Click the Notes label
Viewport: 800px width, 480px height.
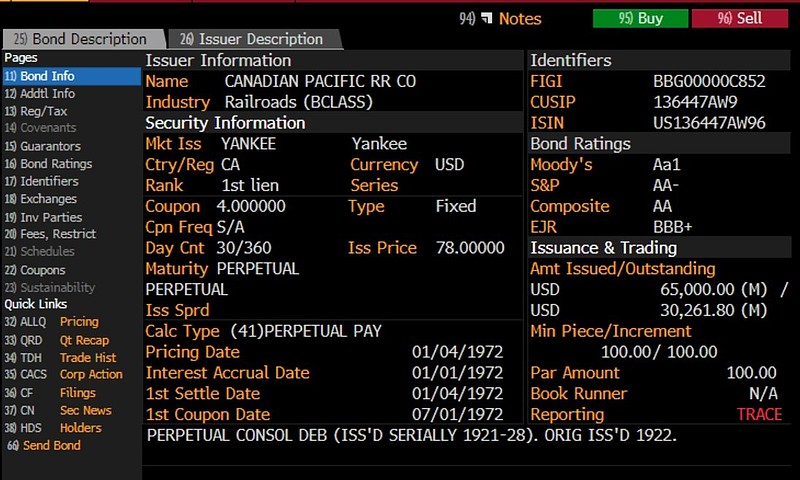point(520,18)
